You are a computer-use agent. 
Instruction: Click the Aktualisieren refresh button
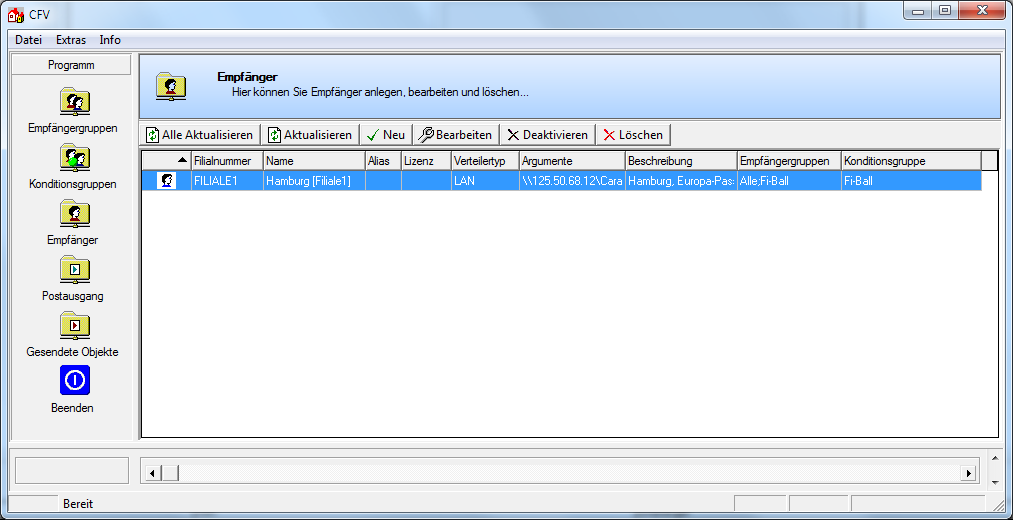click(x=311, y=135)
